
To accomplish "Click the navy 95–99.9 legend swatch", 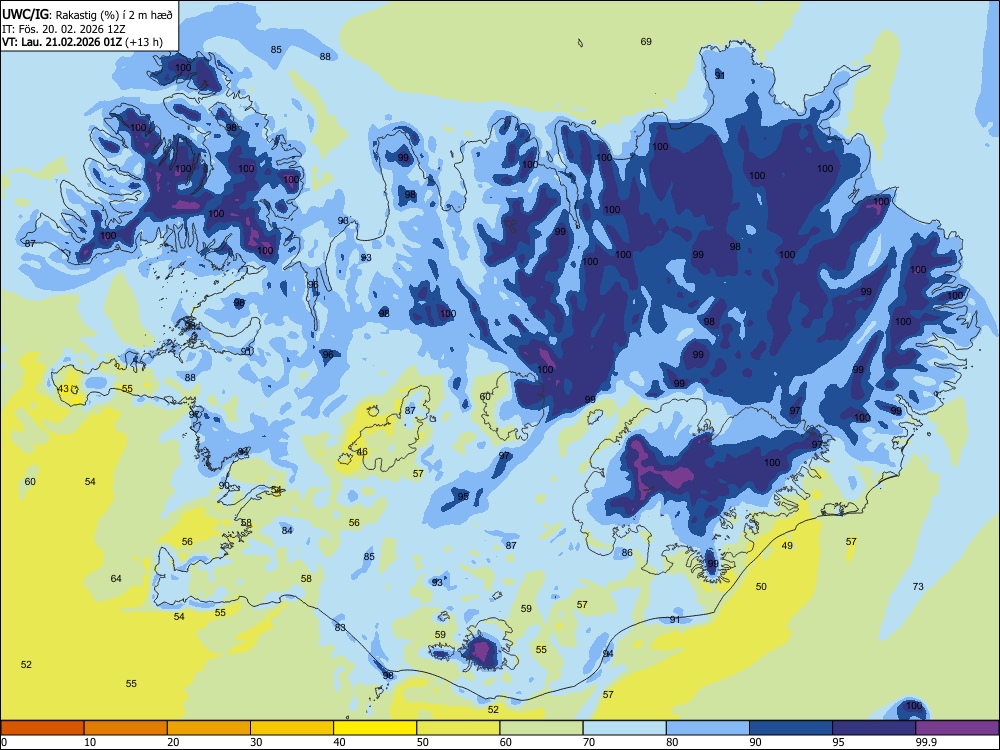I will click(874, 728).
